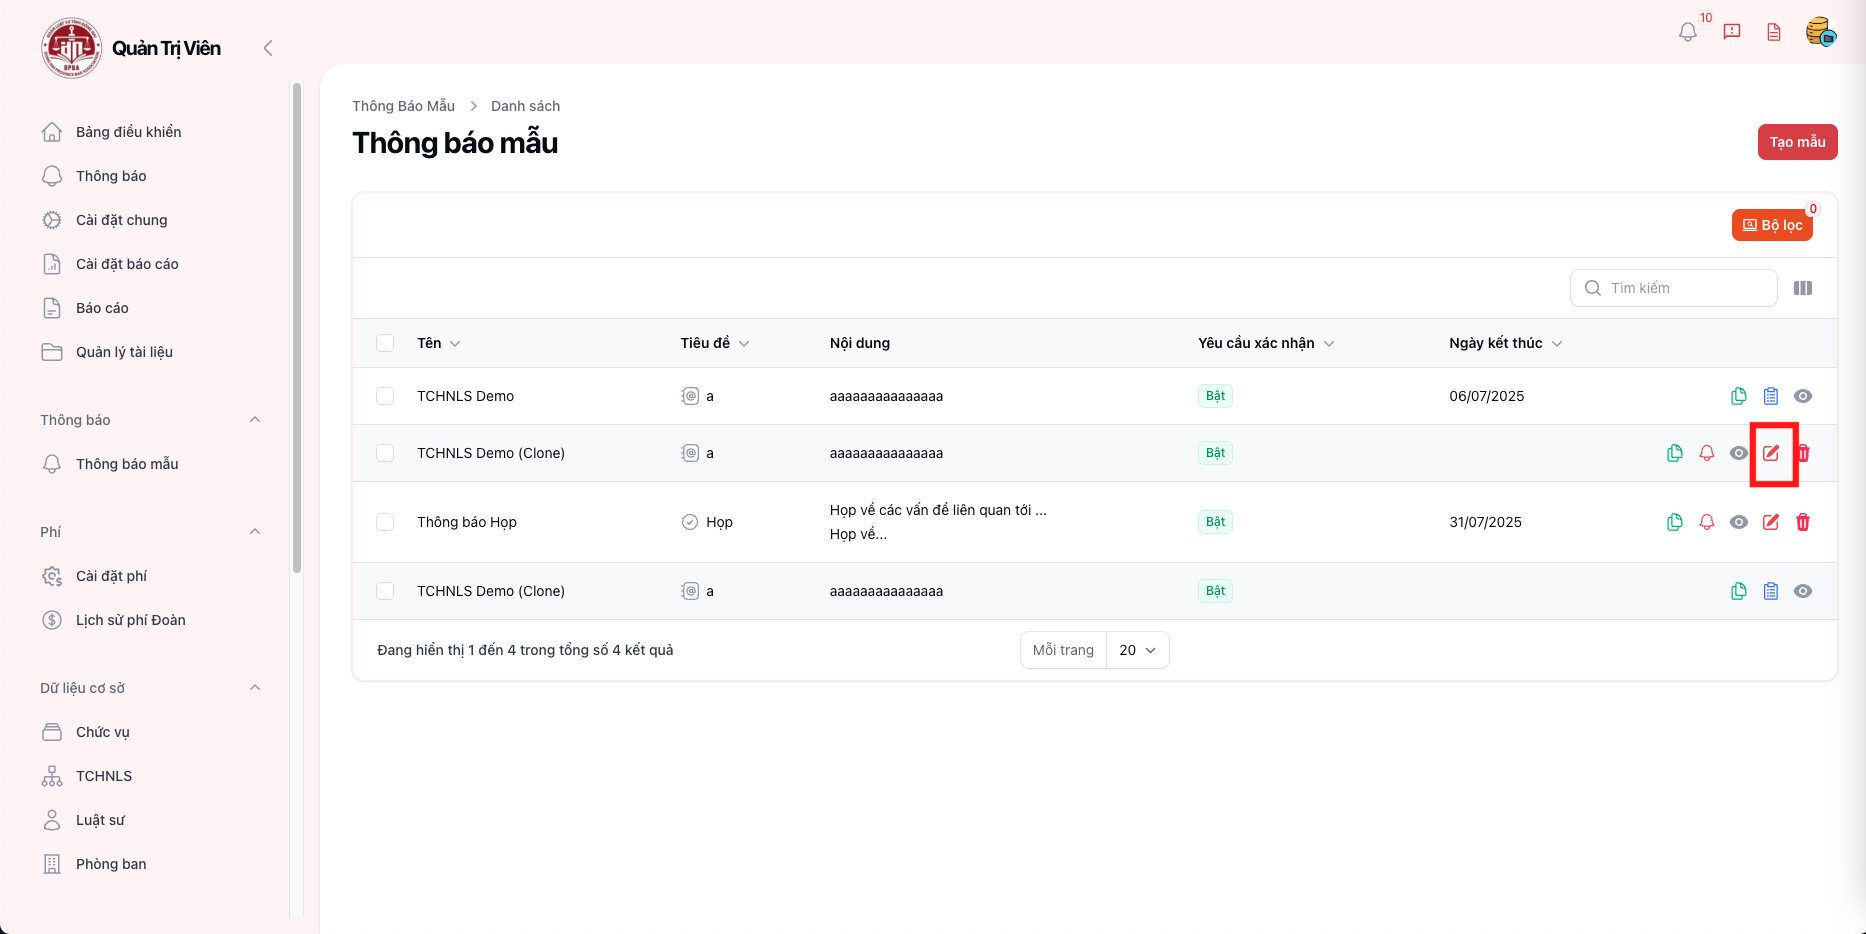Click the Tạo mẫu button
This screenshot has width=1866, height=934.
tap(1797, 142)
